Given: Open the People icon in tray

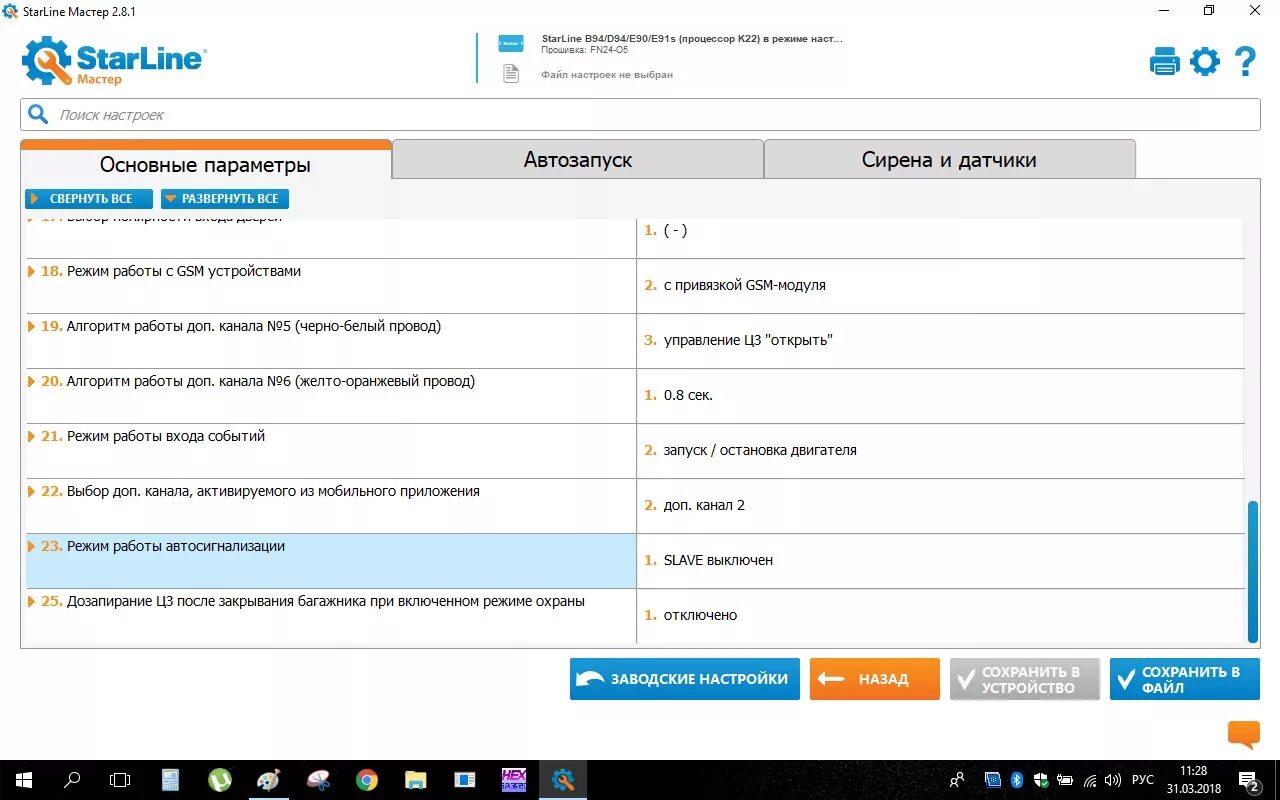Looking at the screenshot, I should pyautogui.click(x=957, y=780).
